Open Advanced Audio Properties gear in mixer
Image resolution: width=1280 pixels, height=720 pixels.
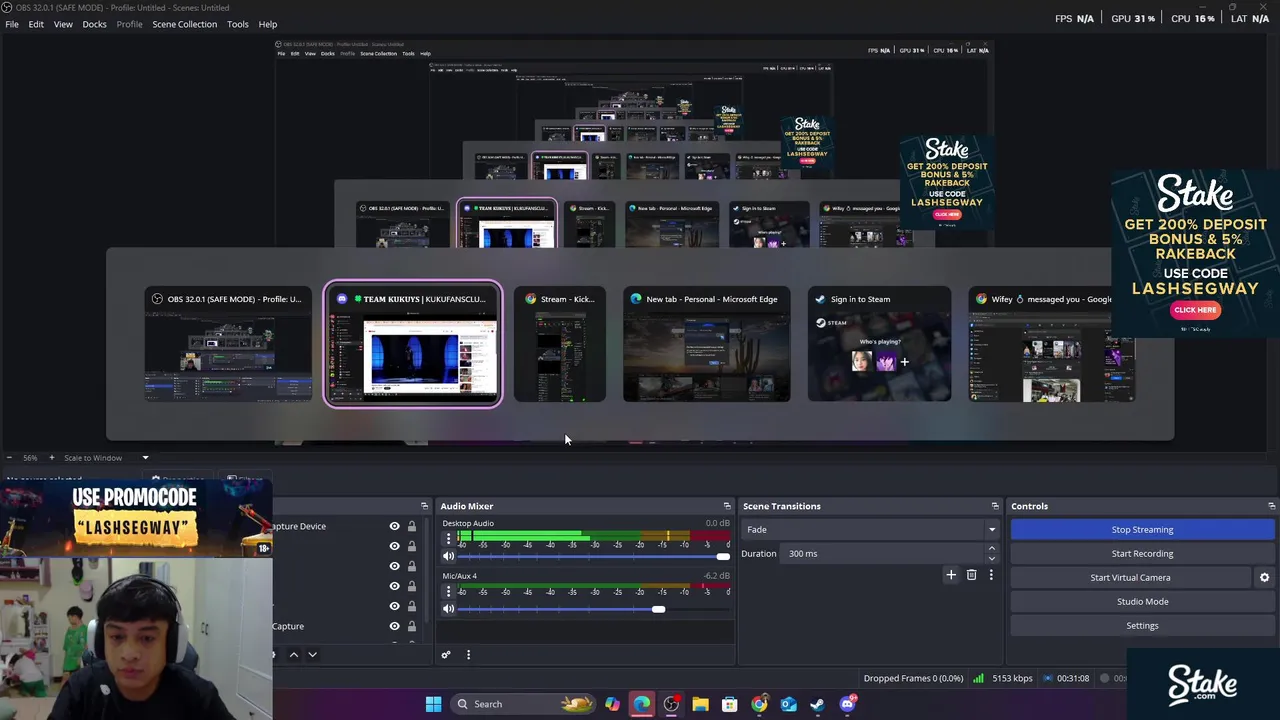(x=446, y=655)
